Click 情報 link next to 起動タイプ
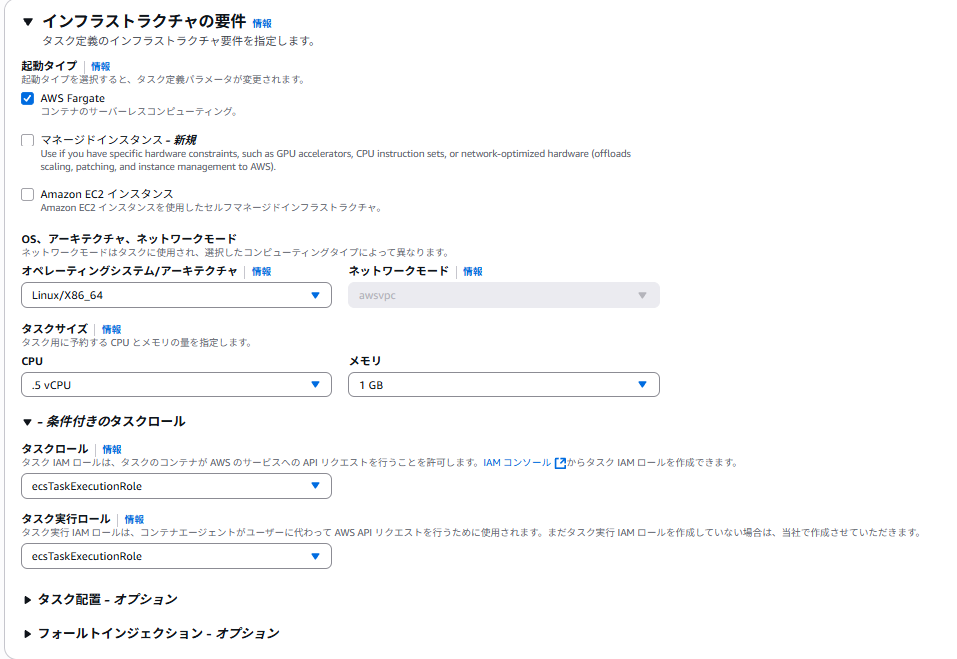The width and height of the screenshot is (957, 659). [x=100, y=66]
